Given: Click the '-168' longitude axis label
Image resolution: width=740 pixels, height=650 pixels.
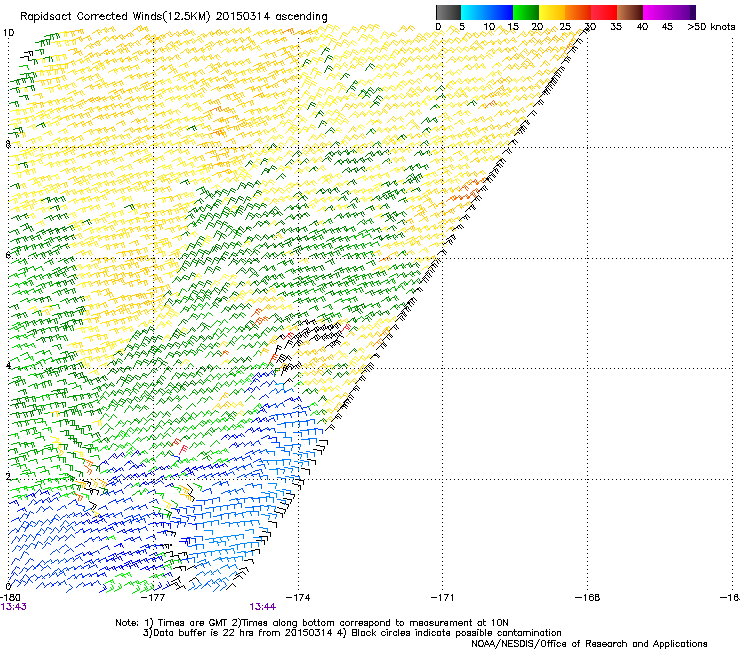Looking at the screenshot, I should pyautogui.click(x=588, y=598).
